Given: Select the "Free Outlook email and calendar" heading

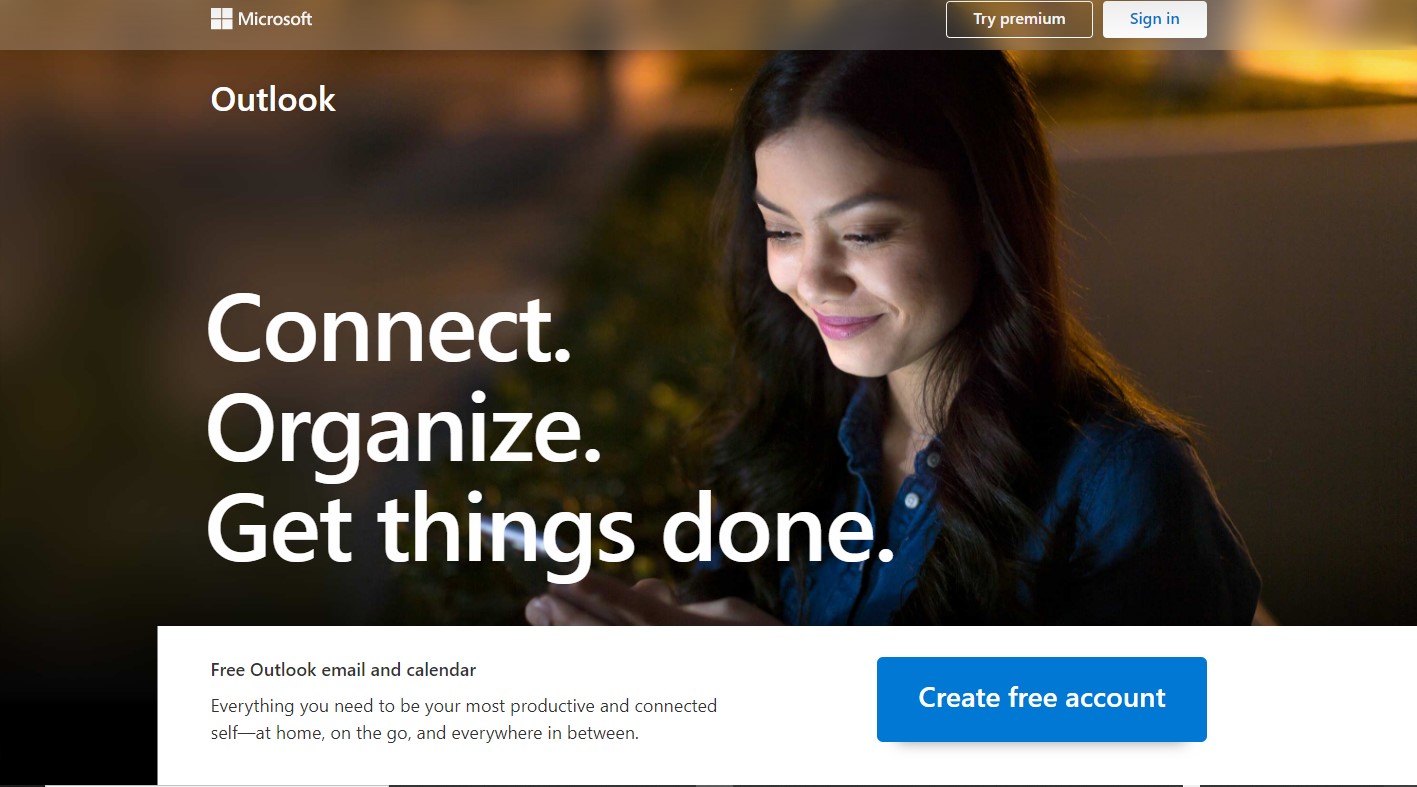Looking at the screenshot, I should pyautogui.click(x=343, y=670).
